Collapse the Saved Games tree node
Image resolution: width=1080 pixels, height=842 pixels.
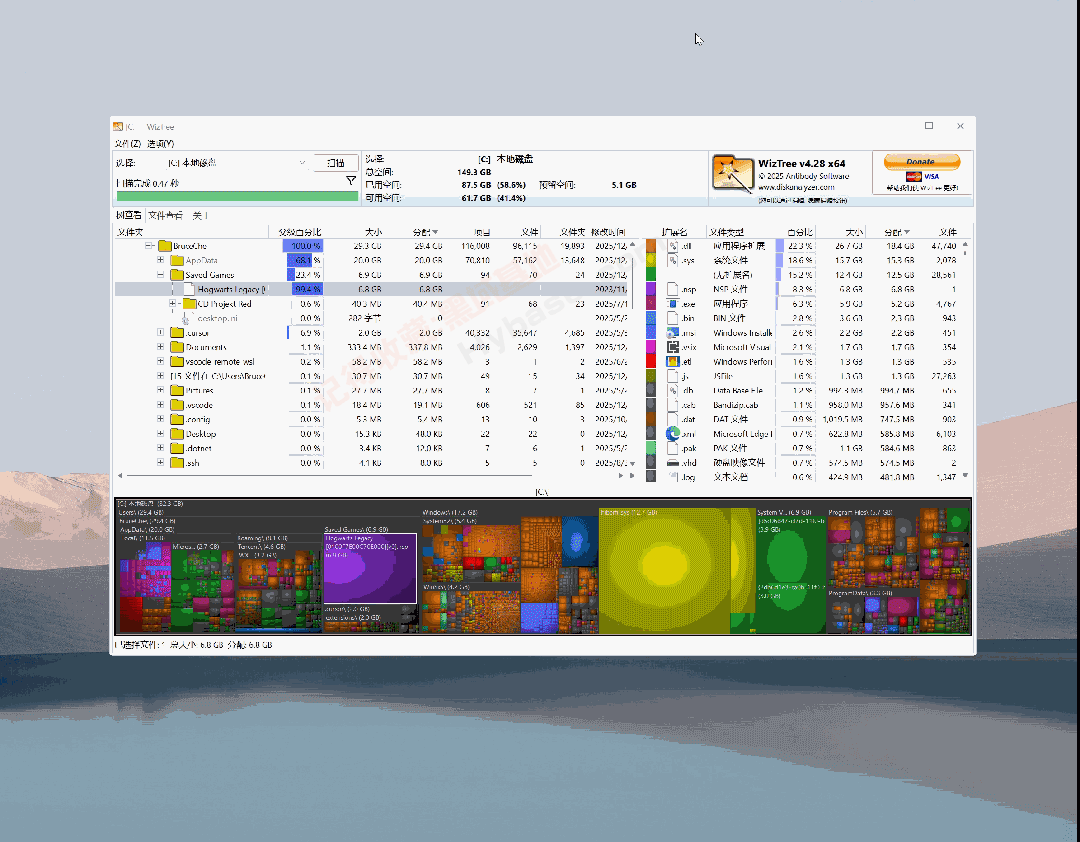point(160,274)
